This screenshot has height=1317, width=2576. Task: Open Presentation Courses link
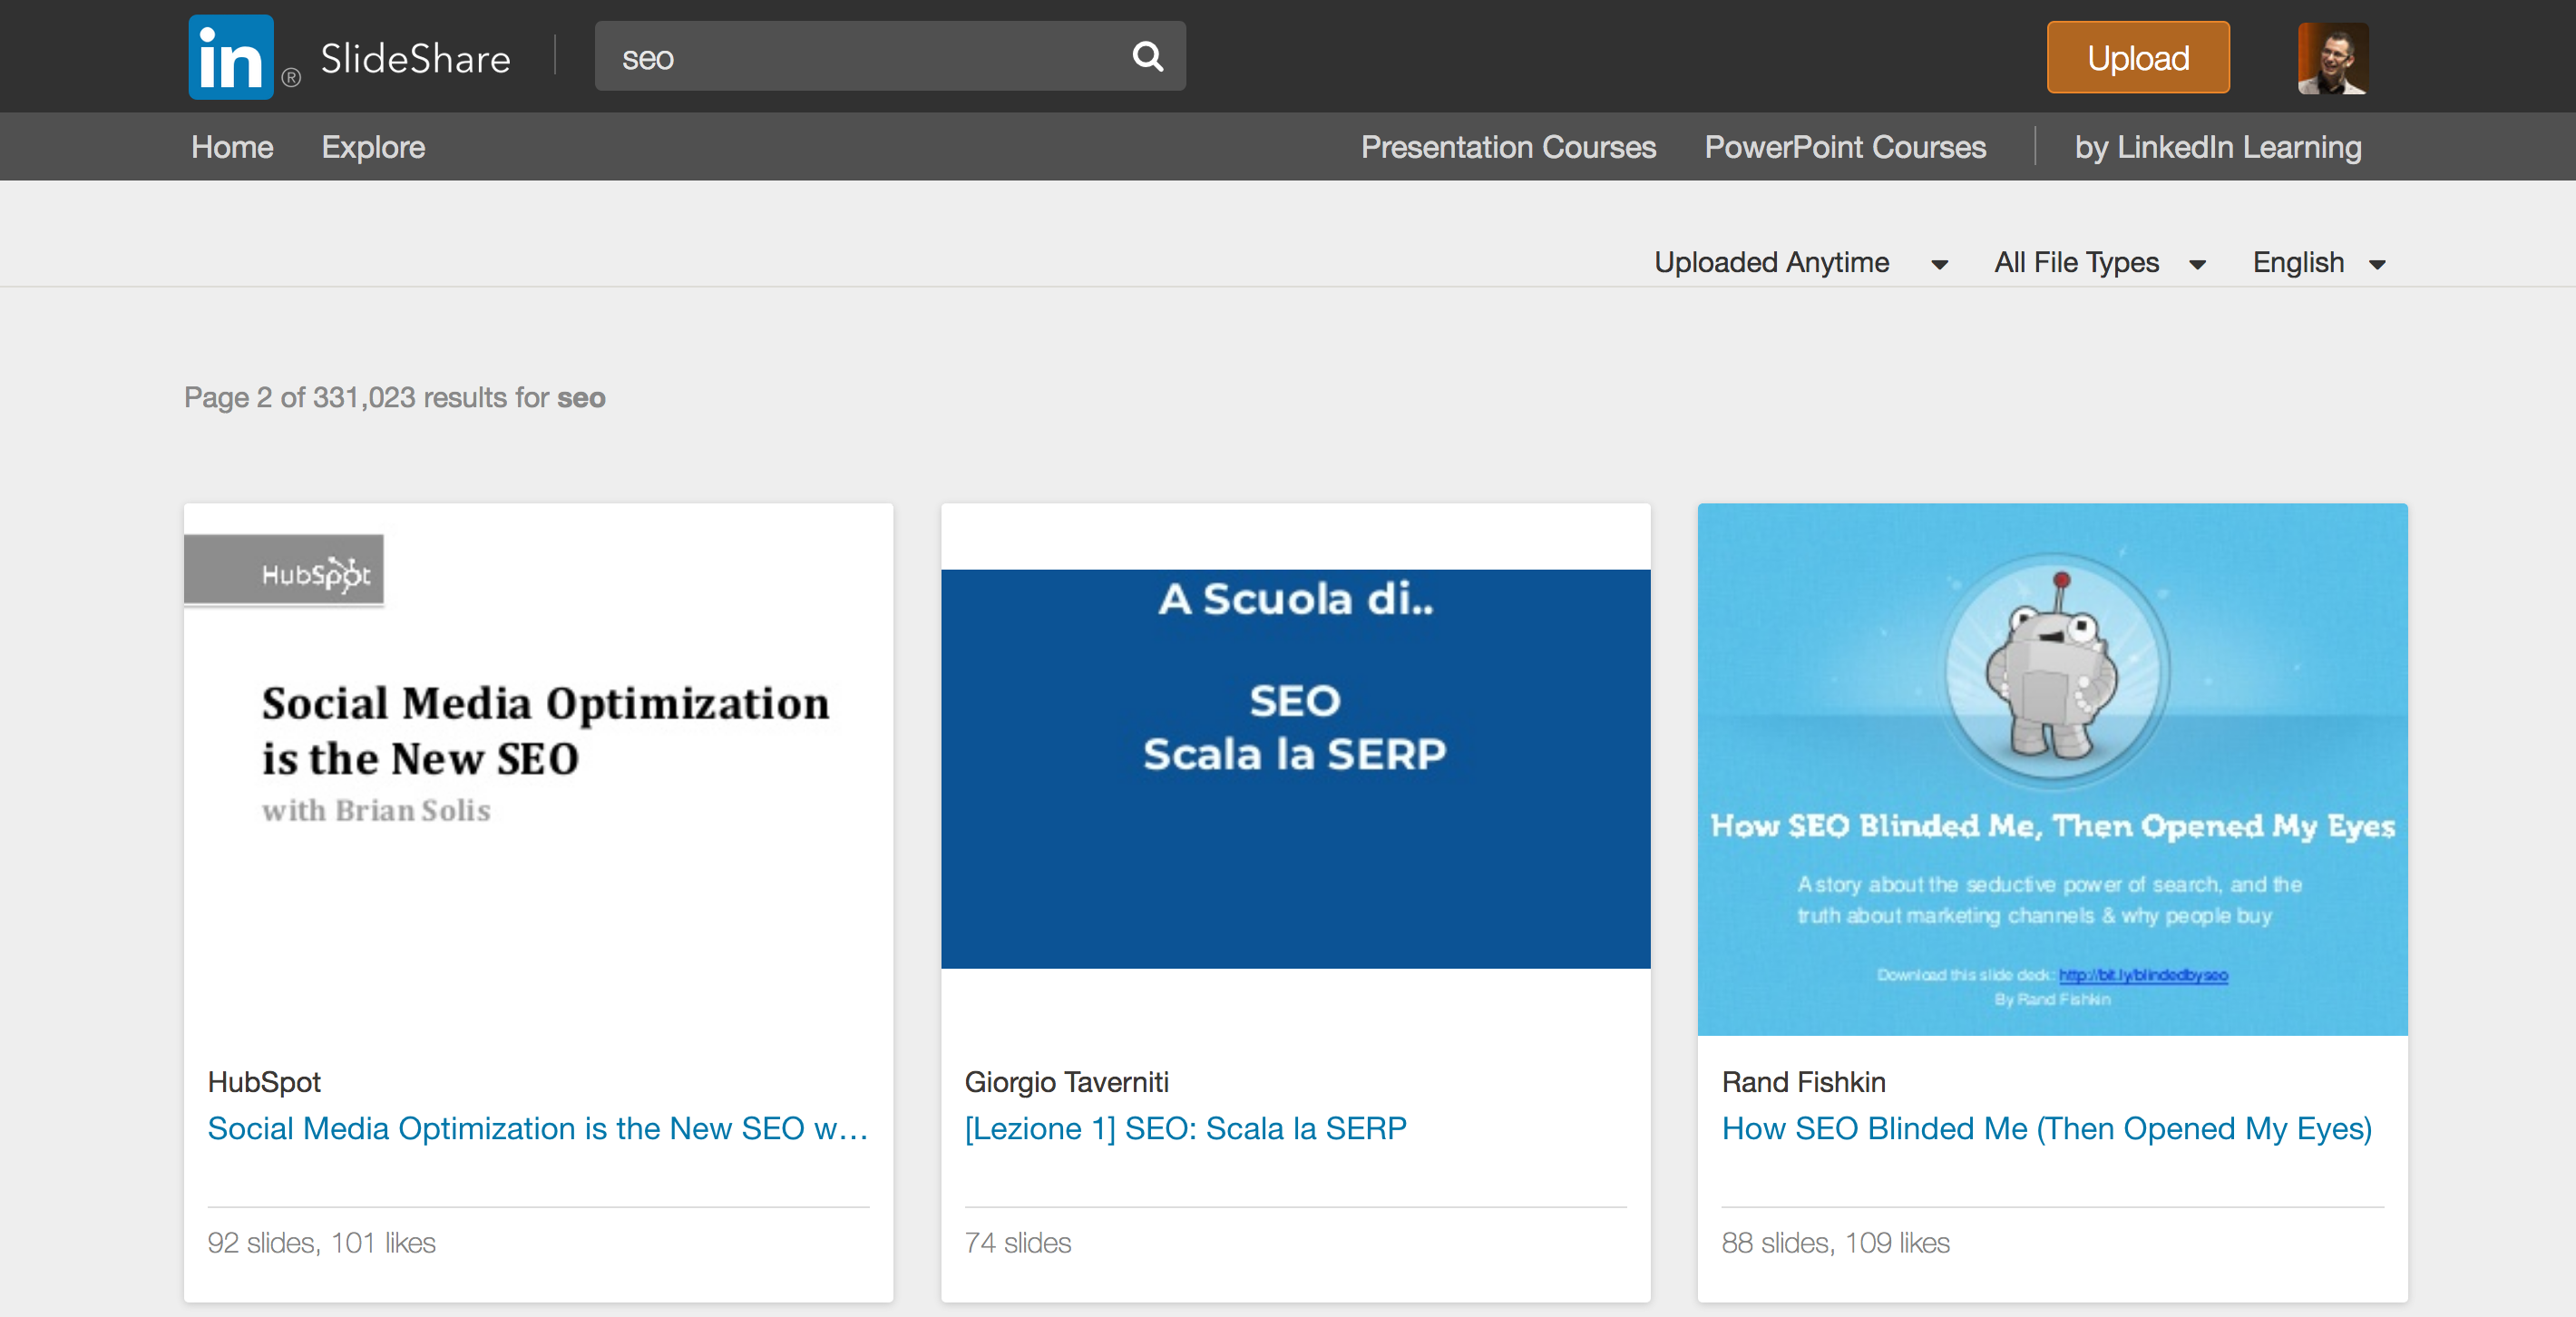[x=1508, y=147]
